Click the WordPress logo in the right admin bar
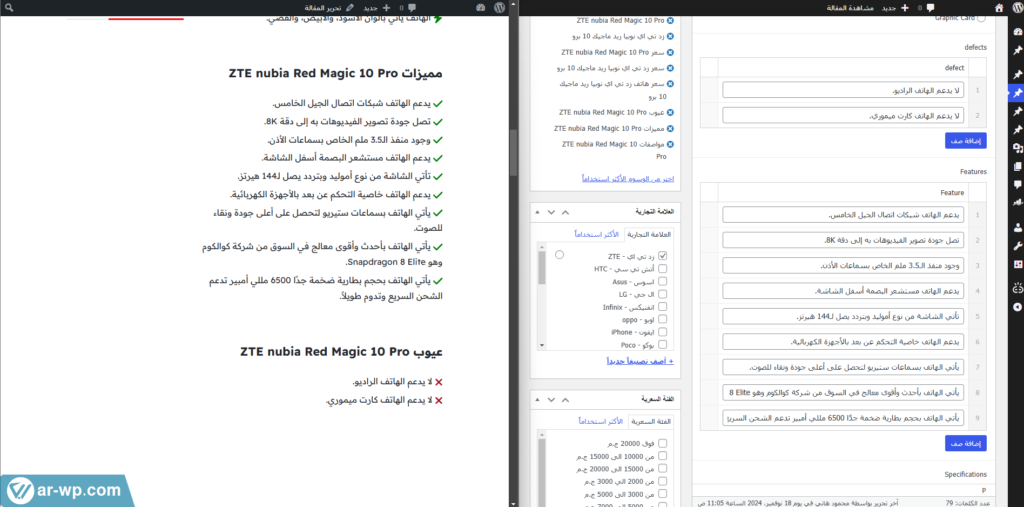This screenshot has height=507, width=1024. (x=1015, y=7)
